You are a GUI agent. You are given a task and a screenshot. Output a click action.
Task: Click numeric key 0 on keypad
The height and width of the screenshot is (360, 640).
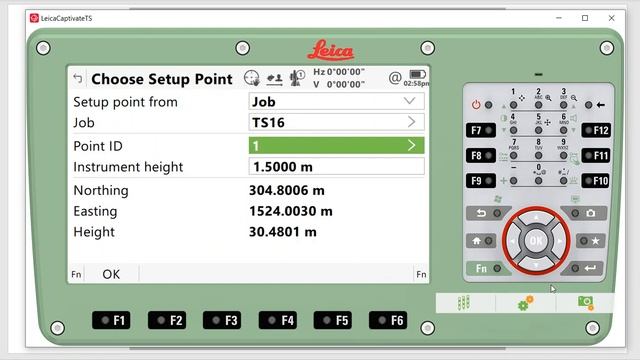(538, 180)
